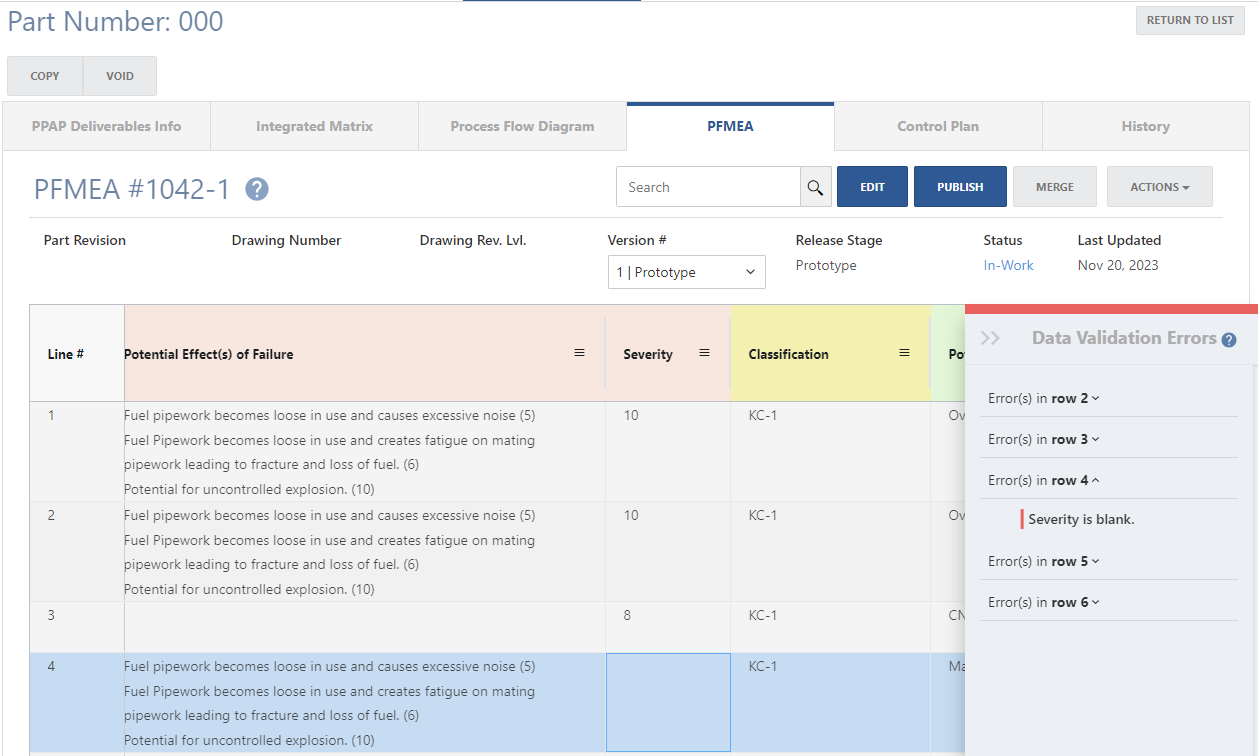
Task: Open Classification column menu icon
Action: pyautogui.click(x=904, y=353)
